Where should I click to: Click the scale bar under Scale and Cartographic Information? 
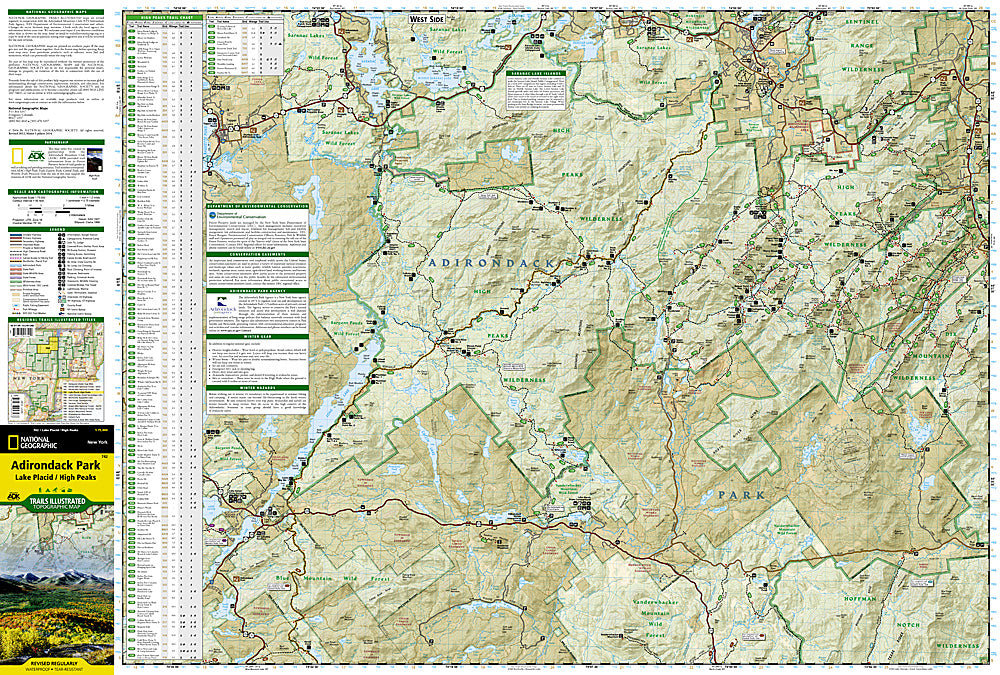(57, 209)
